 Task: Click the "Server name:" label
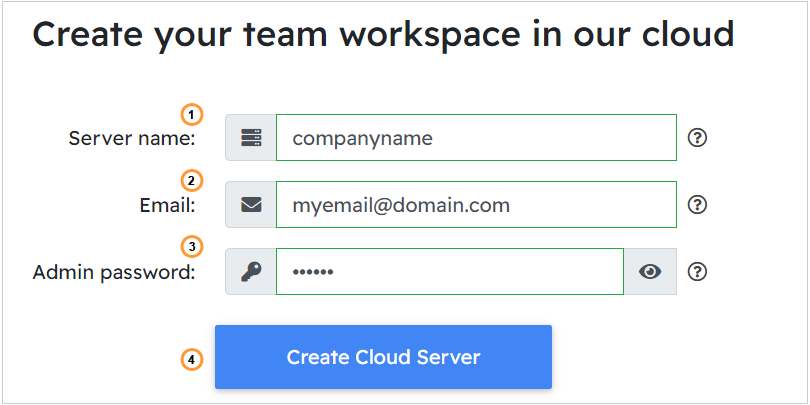click(132, 138)
